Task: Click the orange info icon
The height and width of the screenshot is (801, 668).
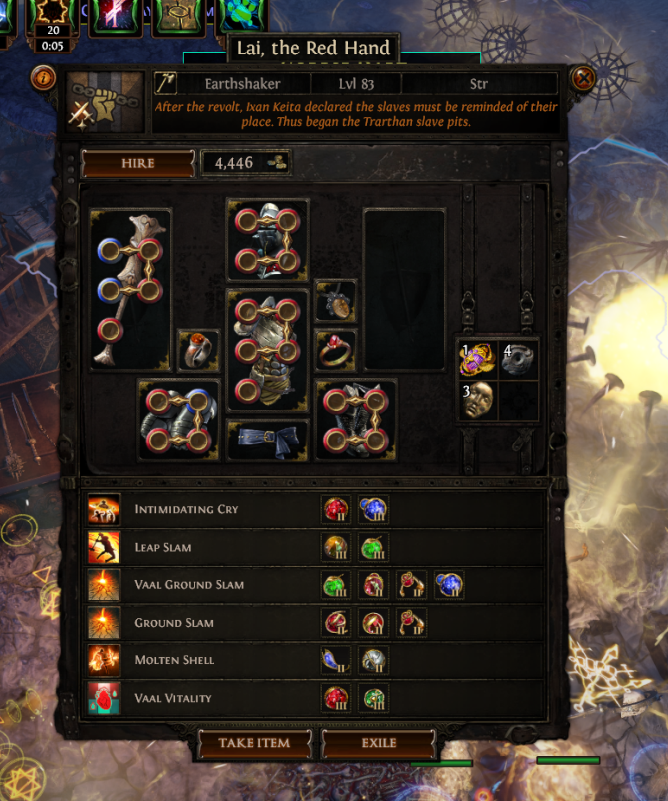Action: tap(43, 78)
